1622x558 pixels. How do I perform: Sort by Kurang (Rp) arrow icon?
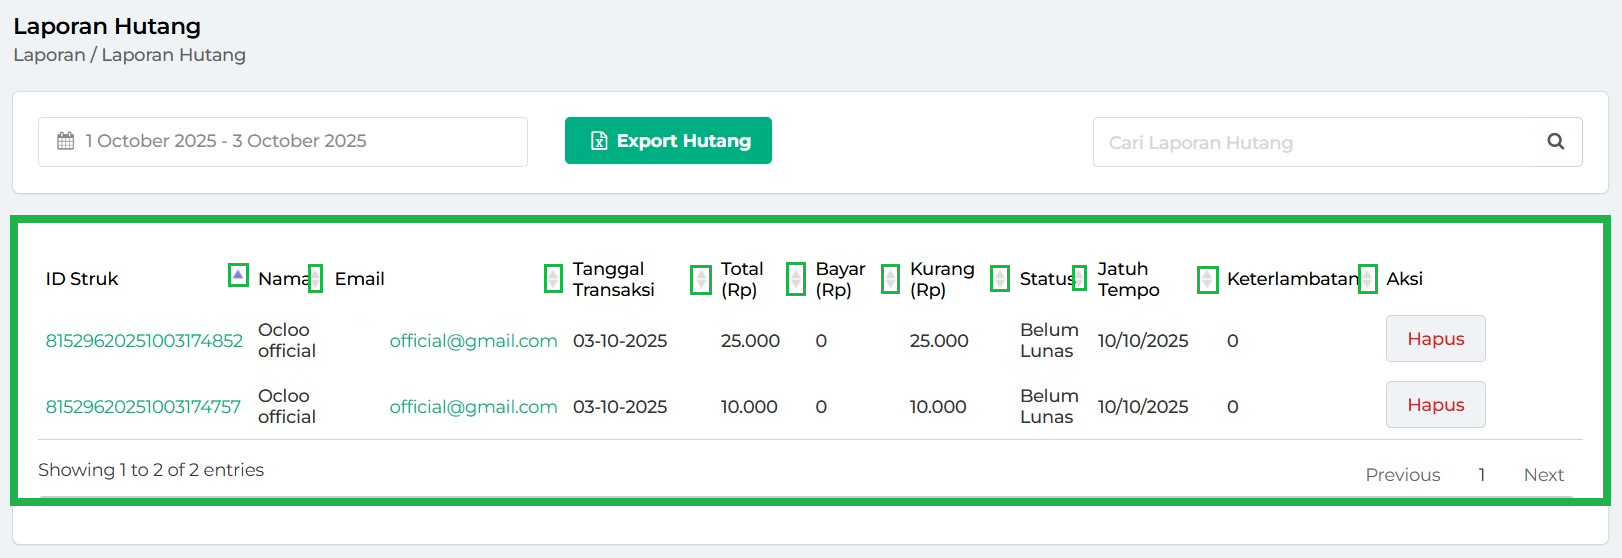[x=1000, y=279]
